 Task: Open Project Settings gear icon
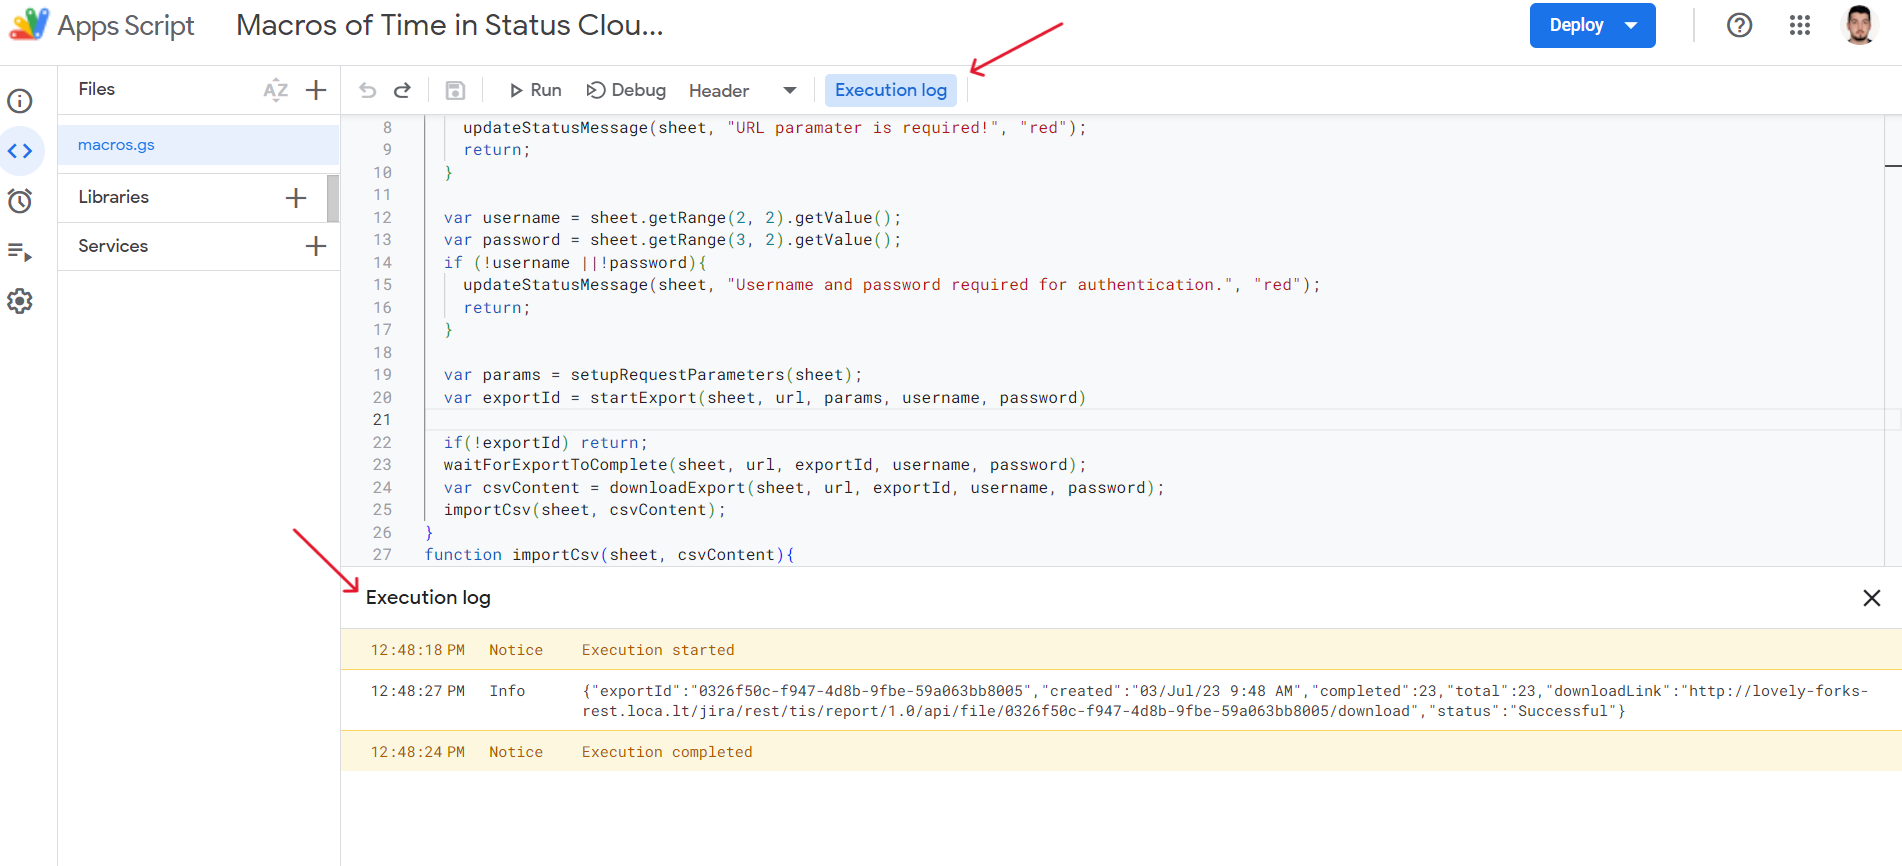20,301
